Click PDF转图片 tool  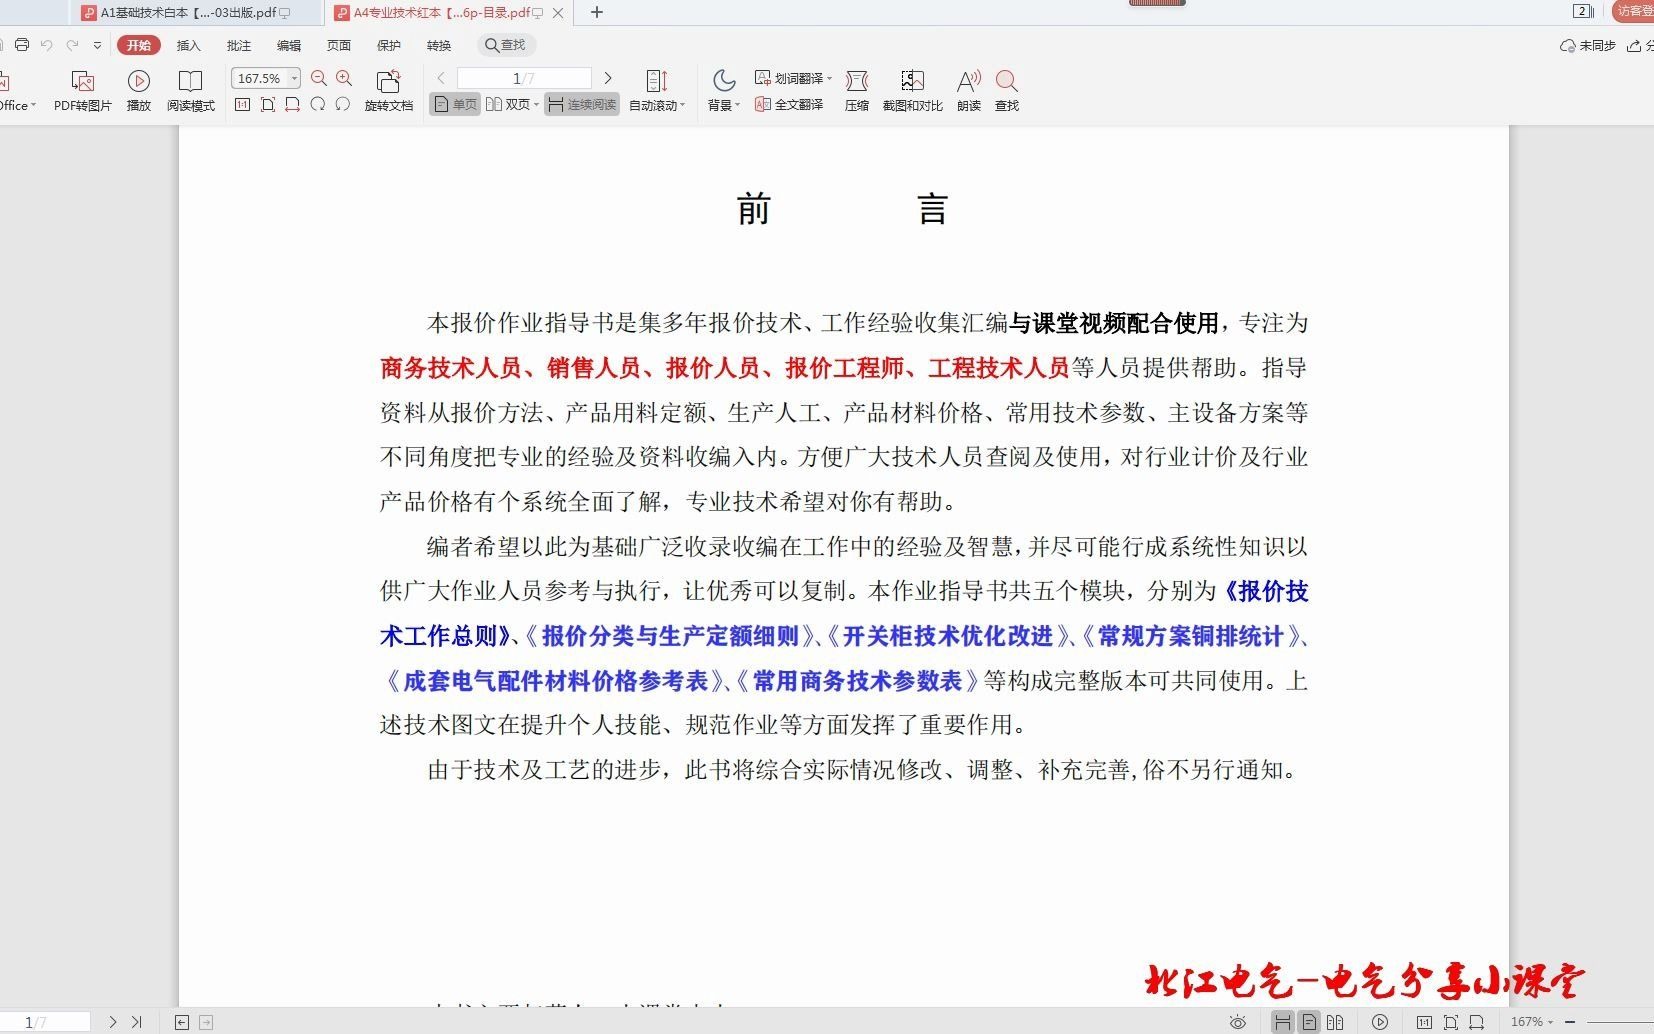click(83, 90)
